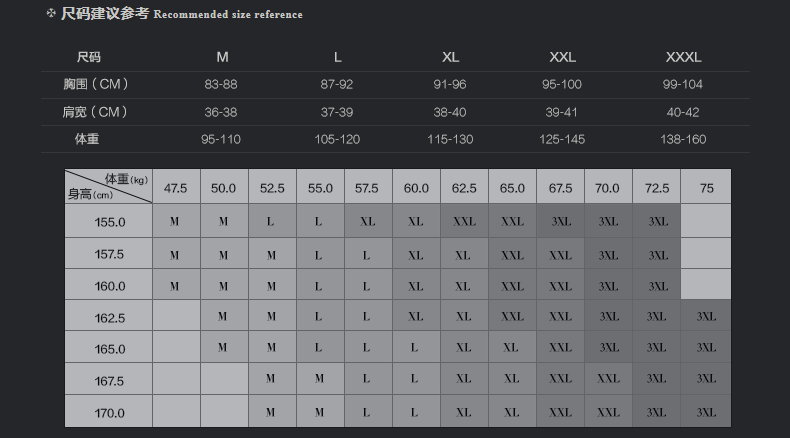The width and height of the screenshot is (790, 438).
Task: Select shoulder width value 36-38
Action: (222, 112)
